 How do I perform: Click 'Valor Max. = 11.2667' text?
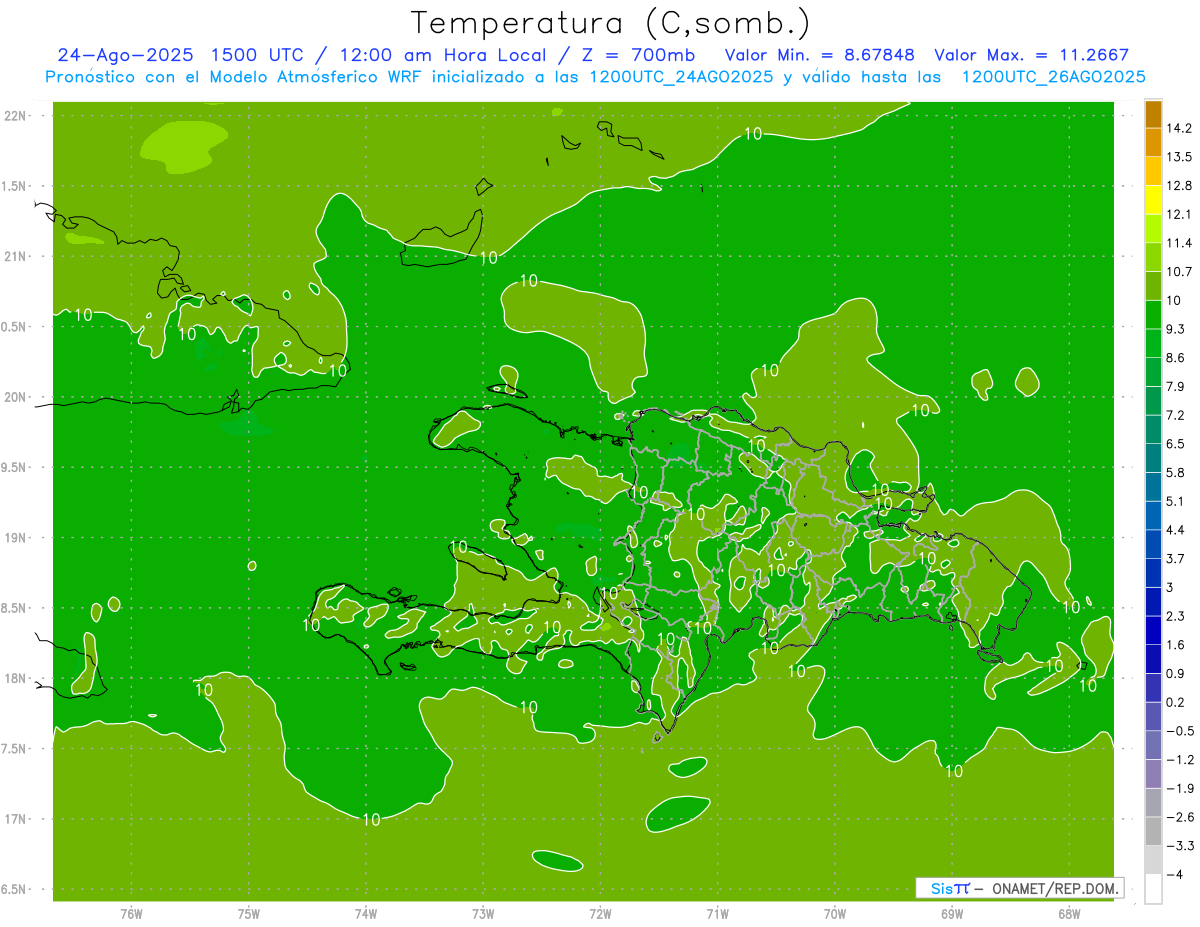[x=1031, y=56]
